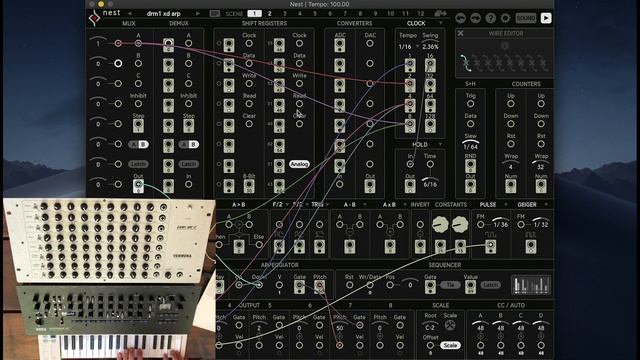Adjust the Hold Time 6/16 knob
The image size is (640, 360).
(430, 182)
